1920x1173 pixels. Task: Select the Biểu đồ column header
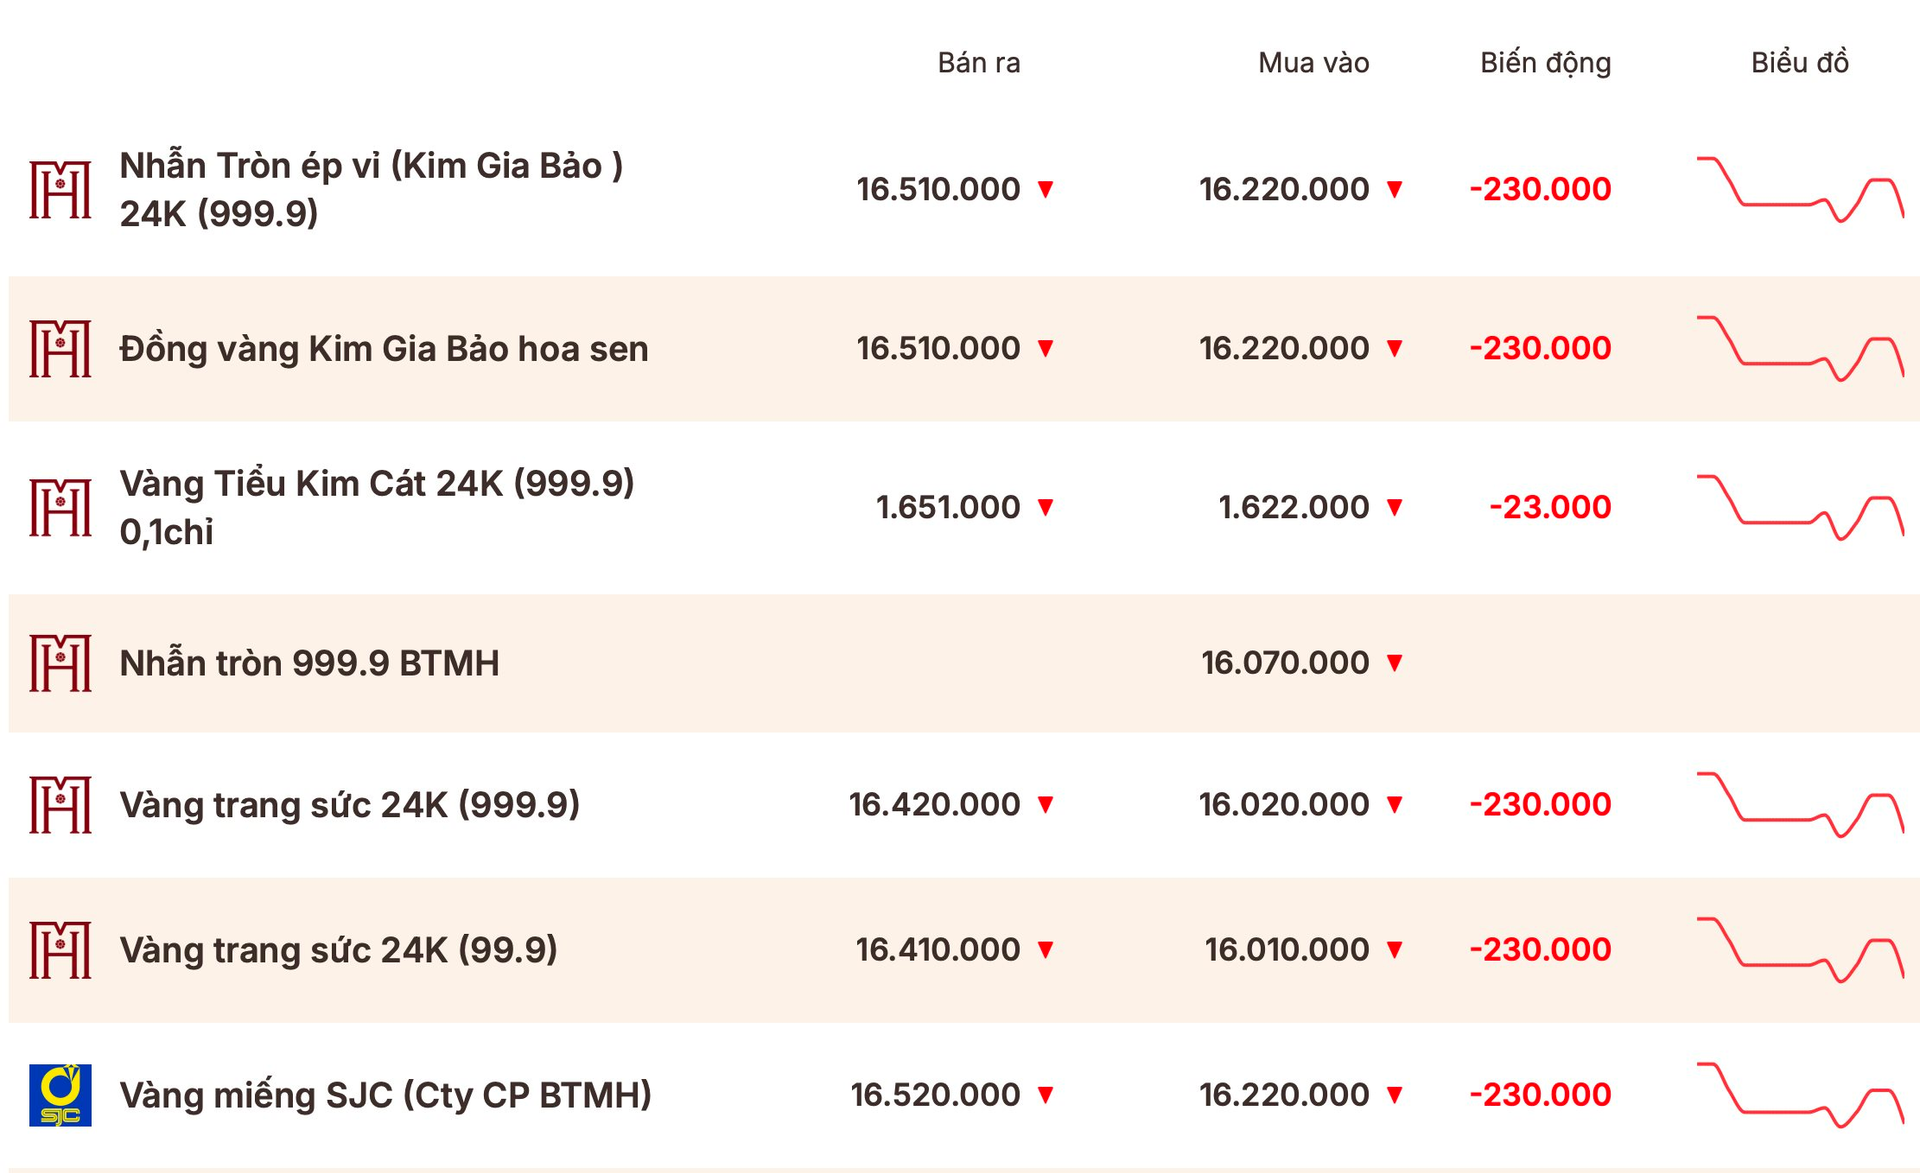click(x=1800, y=63)
